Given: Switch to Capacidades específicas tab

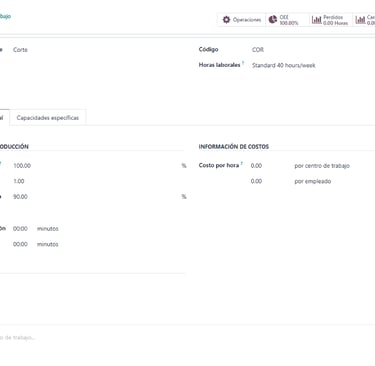Looking at the screenshot, I should (x=48, y=118).
